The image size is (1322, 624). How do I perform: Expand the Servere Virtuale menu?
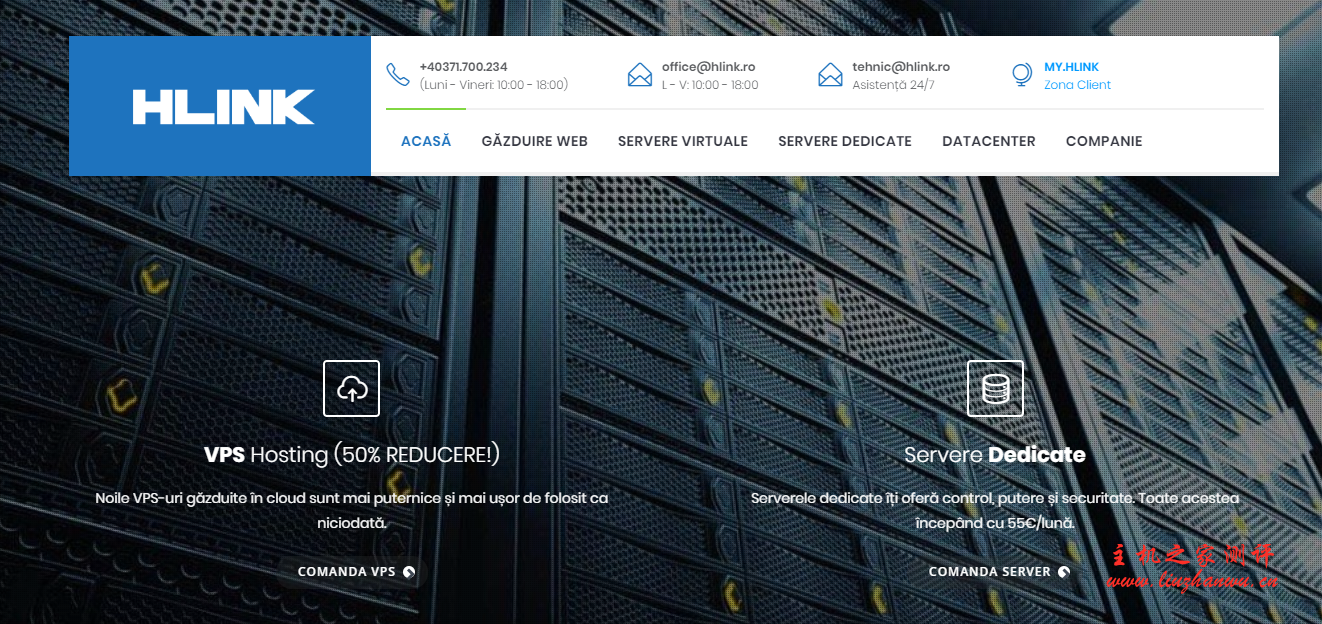pos(682,141)
